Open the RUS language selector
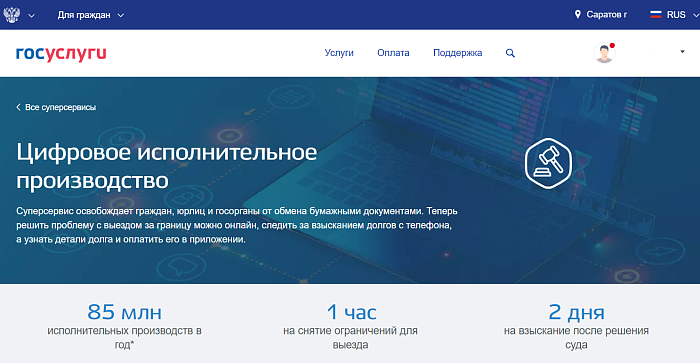Image resolution: width=700 pixels, height=363 pixels. point(675,15)
